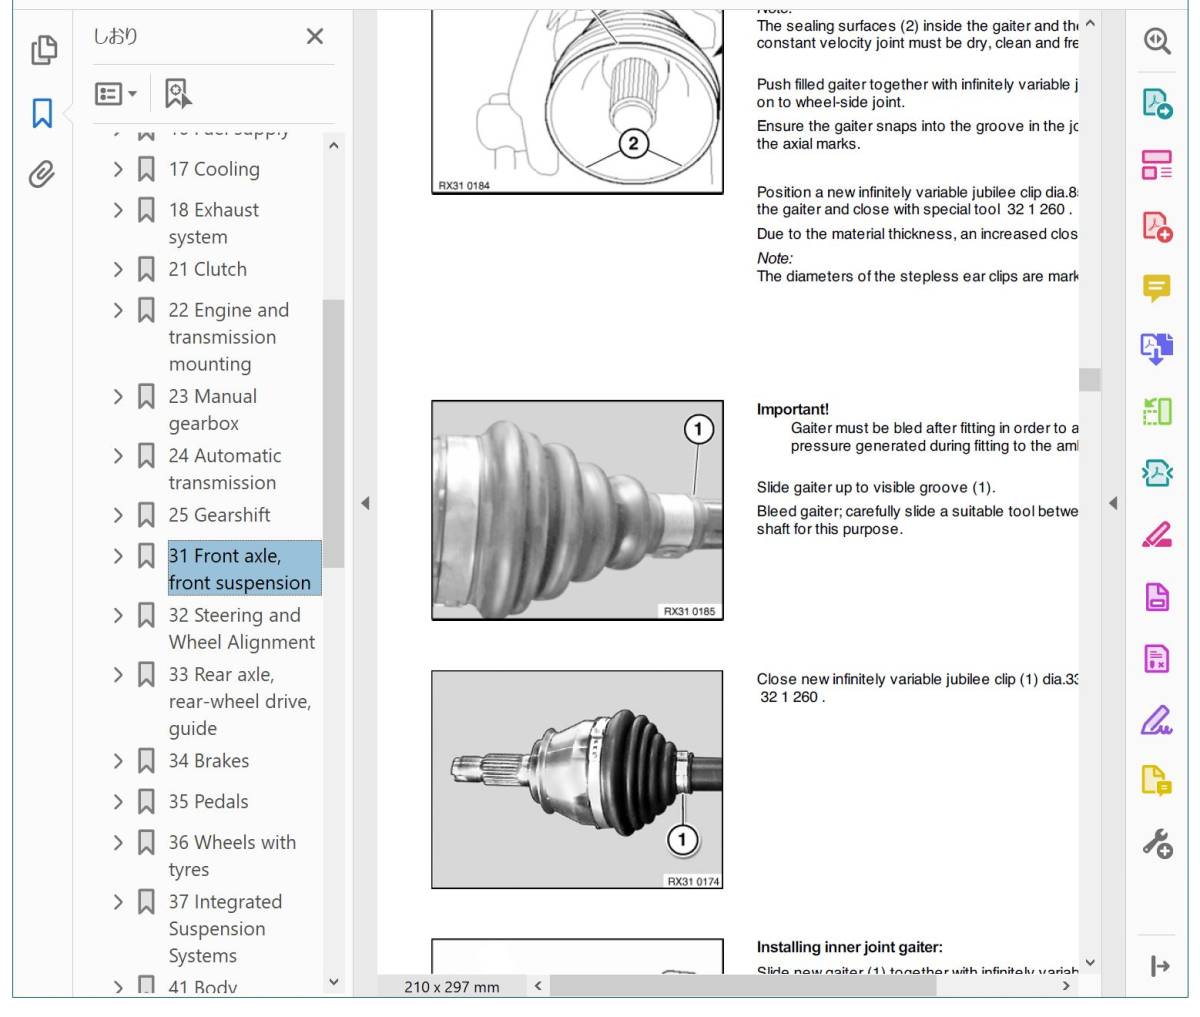Click the bookmarks panel vertical scrollbar thumb

(333, 433)
